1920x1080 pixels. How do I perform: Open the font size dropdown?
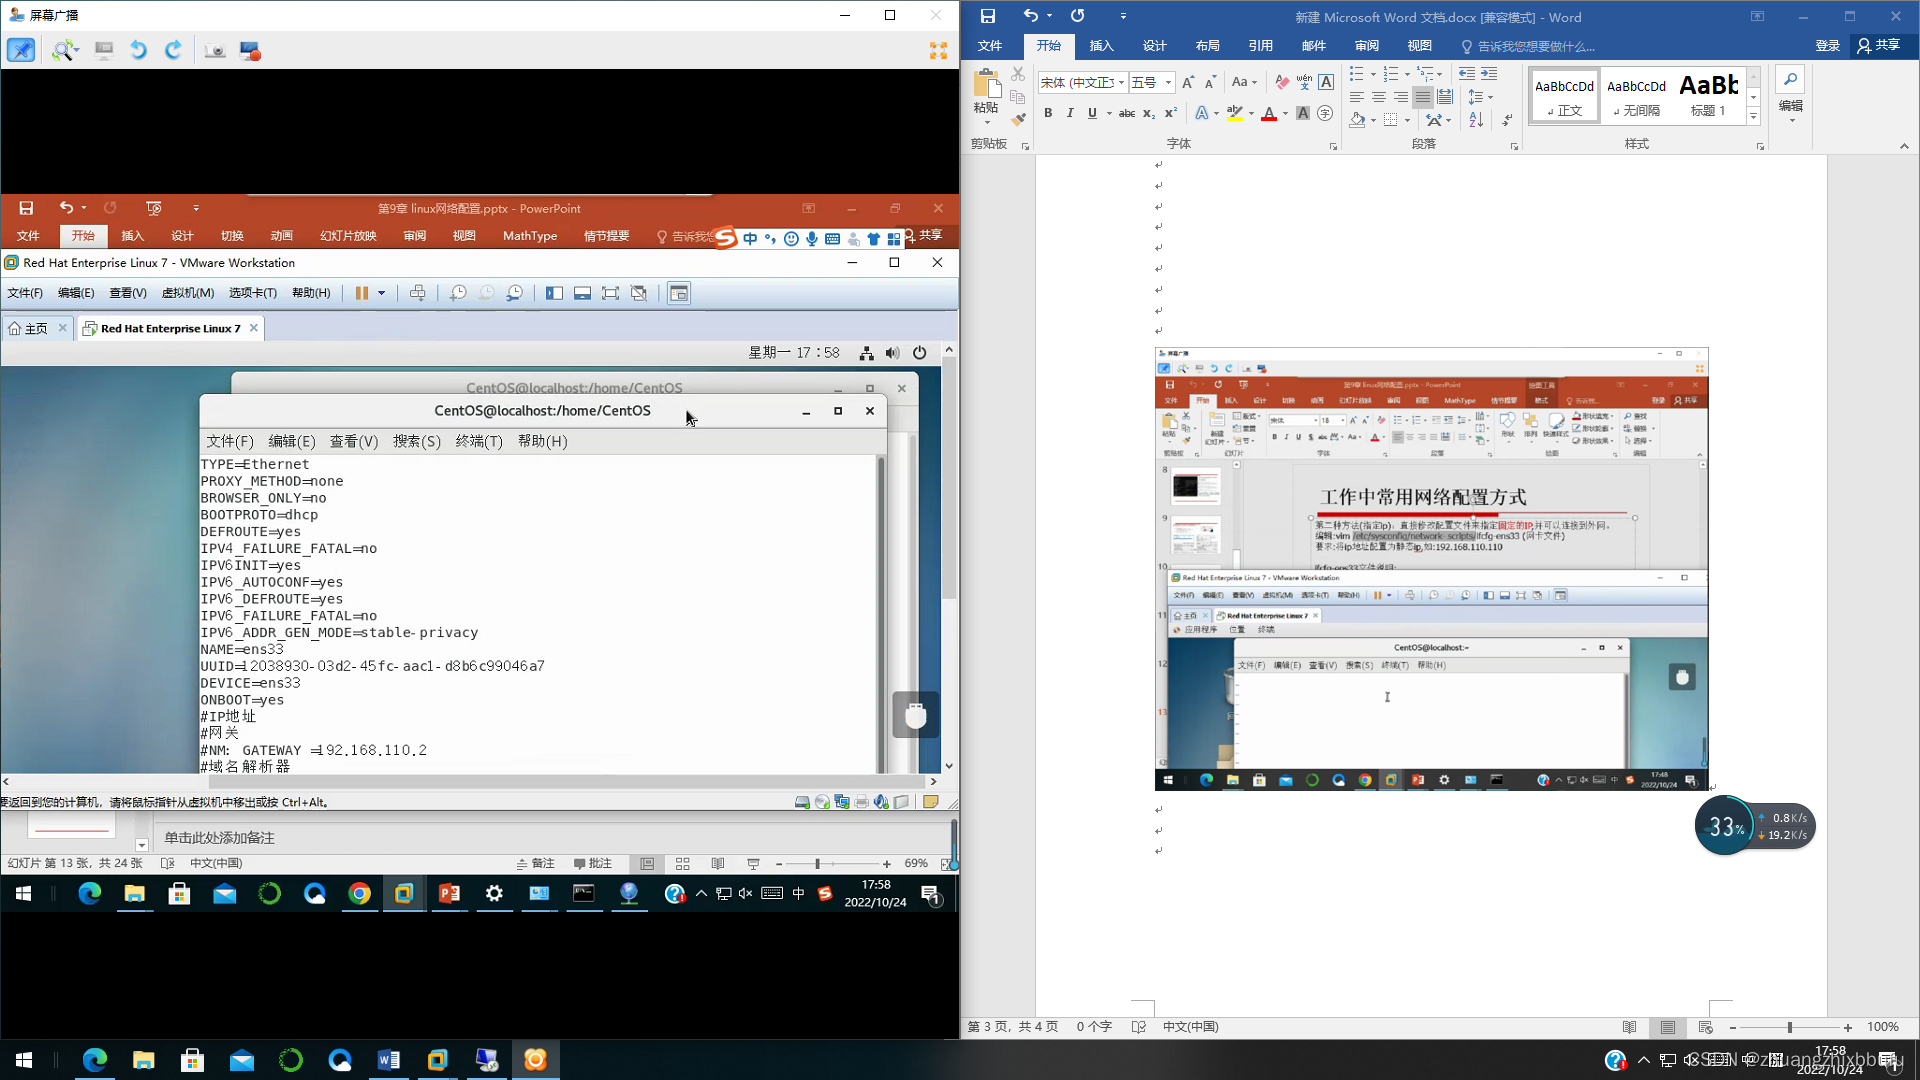coord(1168,82)
